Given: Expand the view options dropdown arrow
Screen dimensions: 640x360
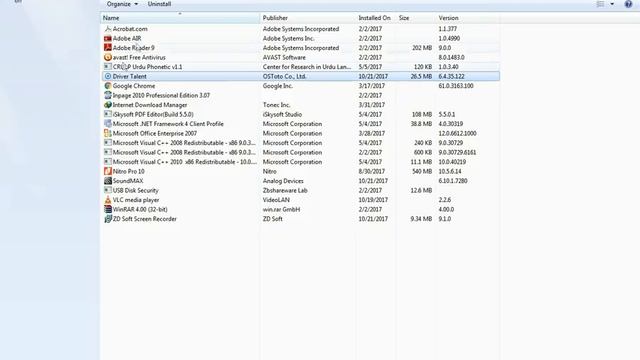Looking at the screenshot, I should 612,4.
